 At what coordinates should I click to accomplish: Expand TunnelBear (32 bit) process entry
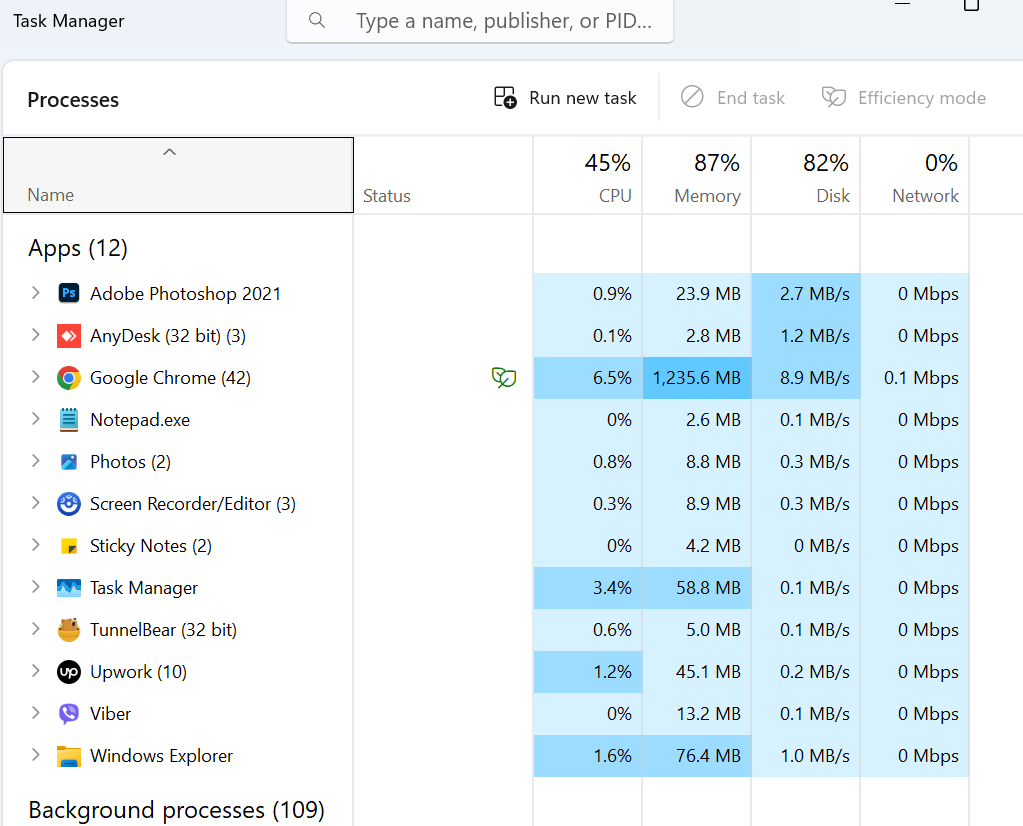(36, 629)
